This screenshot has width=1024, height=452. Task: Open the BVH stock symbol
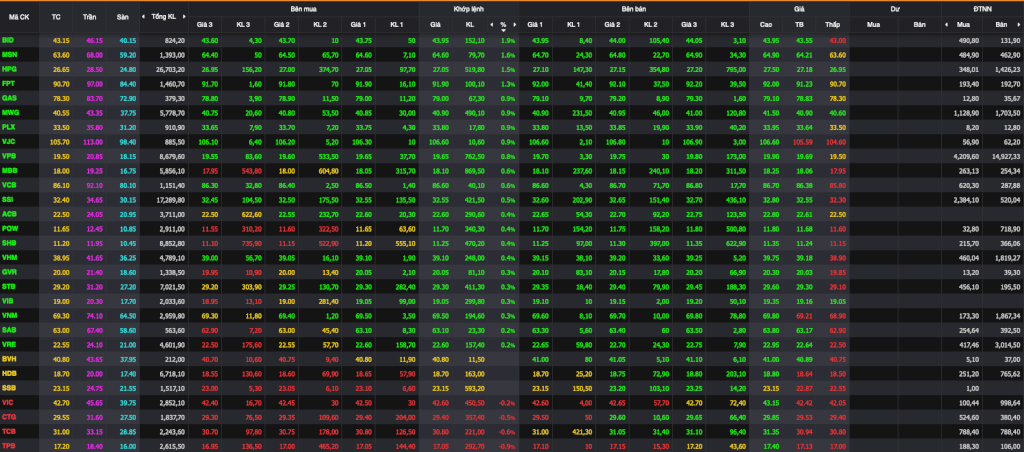click(x=9, y=358)
